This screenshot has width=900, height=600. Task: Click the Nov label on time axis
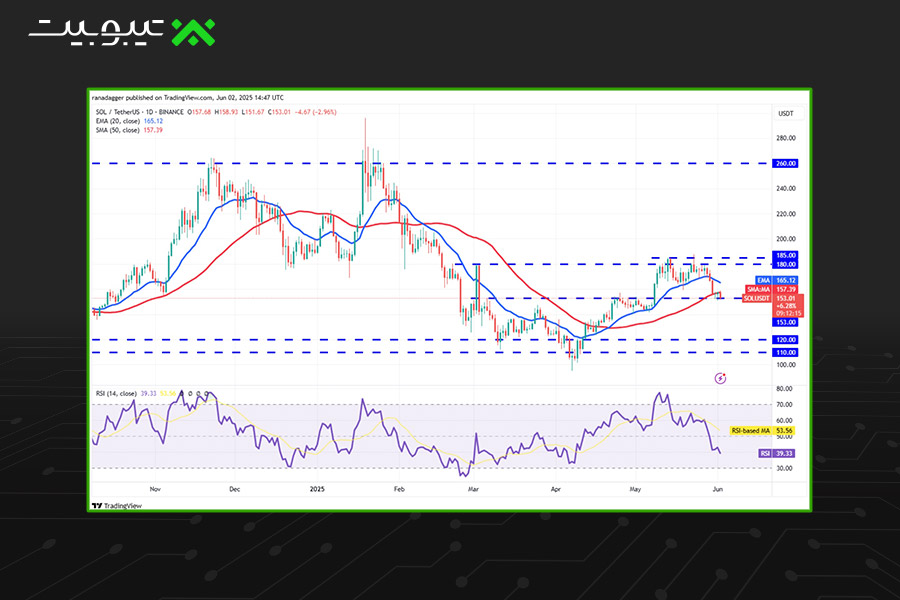point(155,489)
